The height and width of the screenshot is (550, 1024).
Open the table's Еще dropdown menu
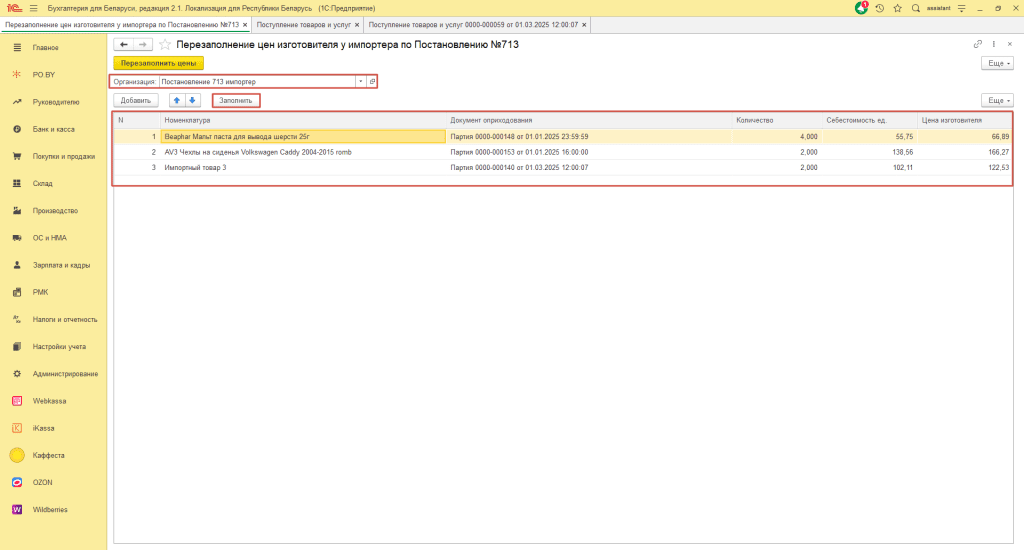click(x=997, y=100)
